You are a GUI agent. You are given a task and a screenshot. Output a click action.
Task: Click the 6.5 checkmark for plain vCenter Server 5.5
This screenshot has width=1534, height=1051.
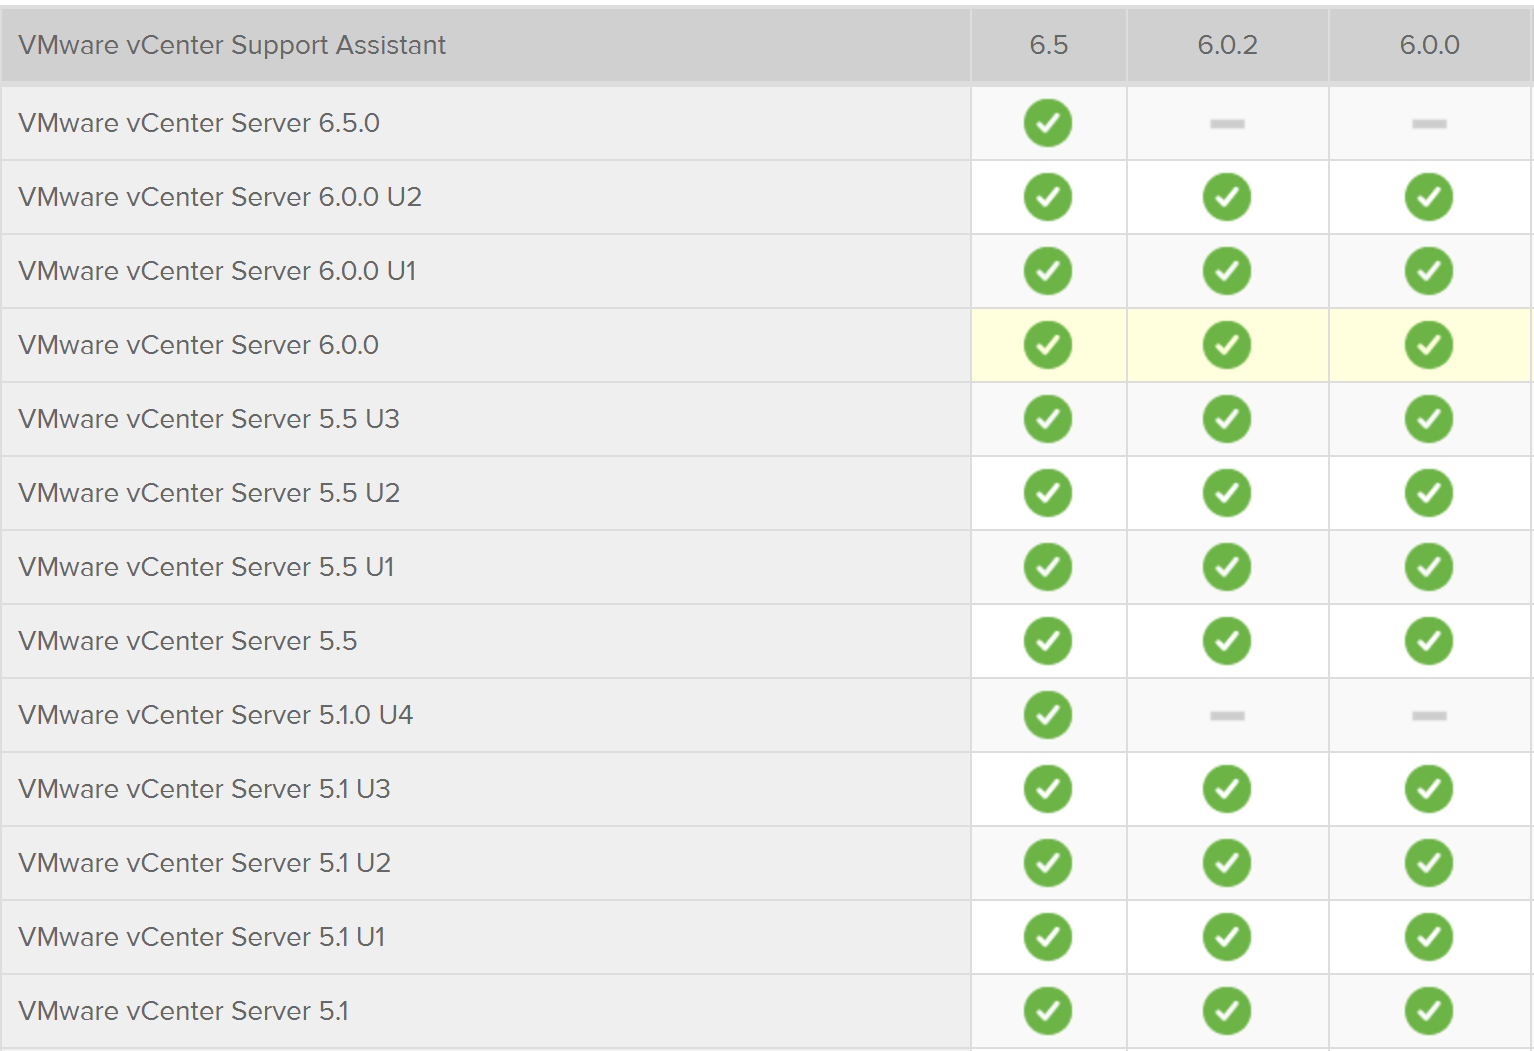tap(1048, 641)
